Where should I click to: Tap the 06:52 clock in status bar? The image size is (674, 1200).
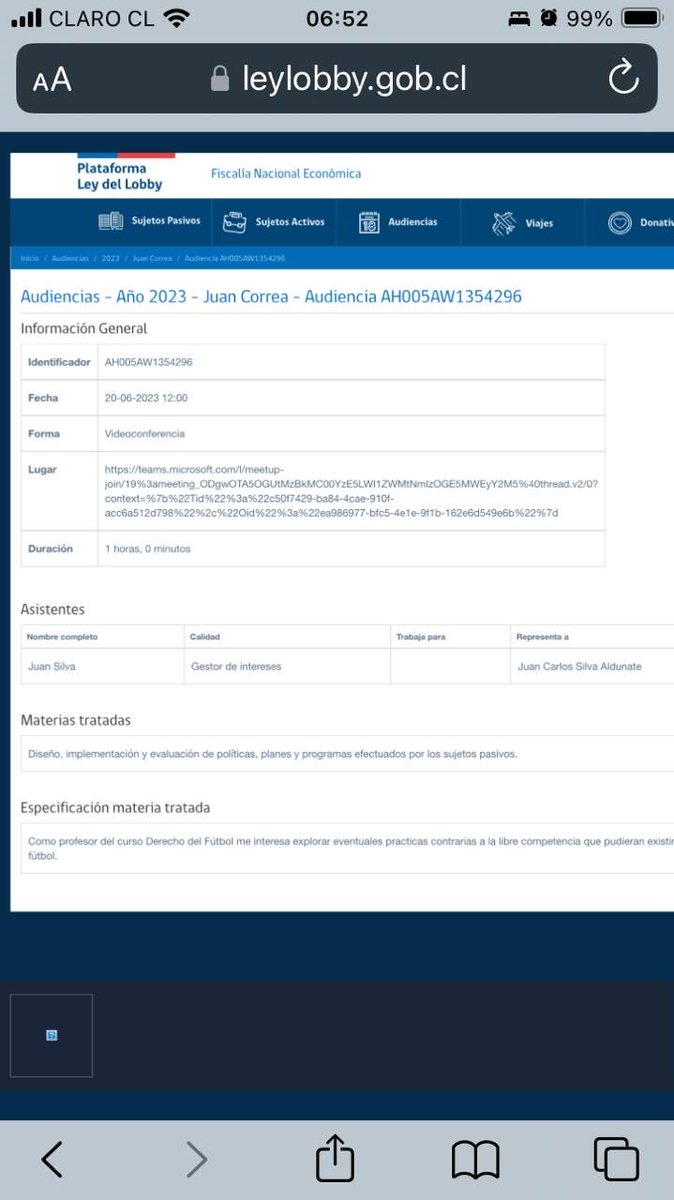(x=337, y=18)
